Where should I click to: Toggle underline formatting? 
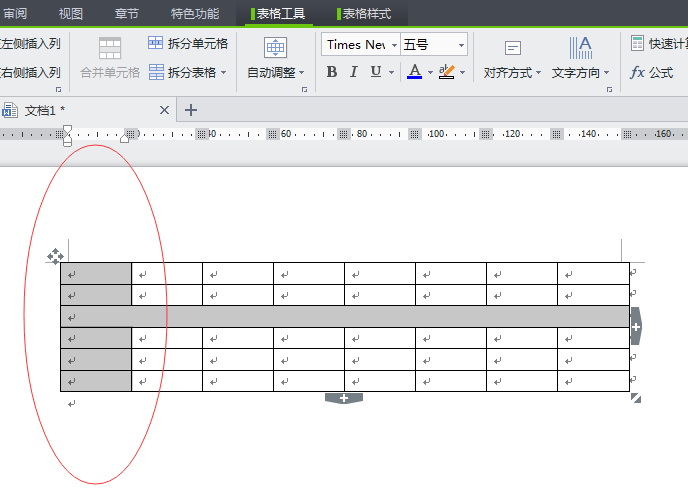(376, 71)
